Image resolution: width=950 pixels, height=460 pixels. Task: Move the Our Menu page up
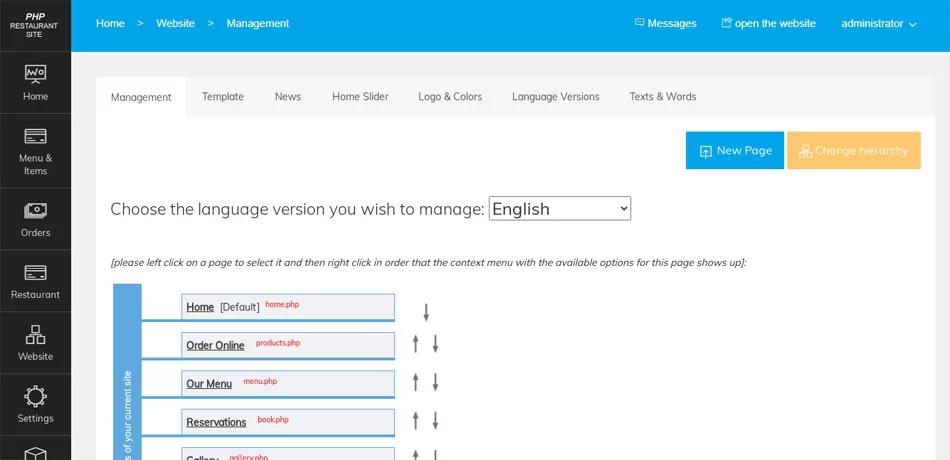416,382
